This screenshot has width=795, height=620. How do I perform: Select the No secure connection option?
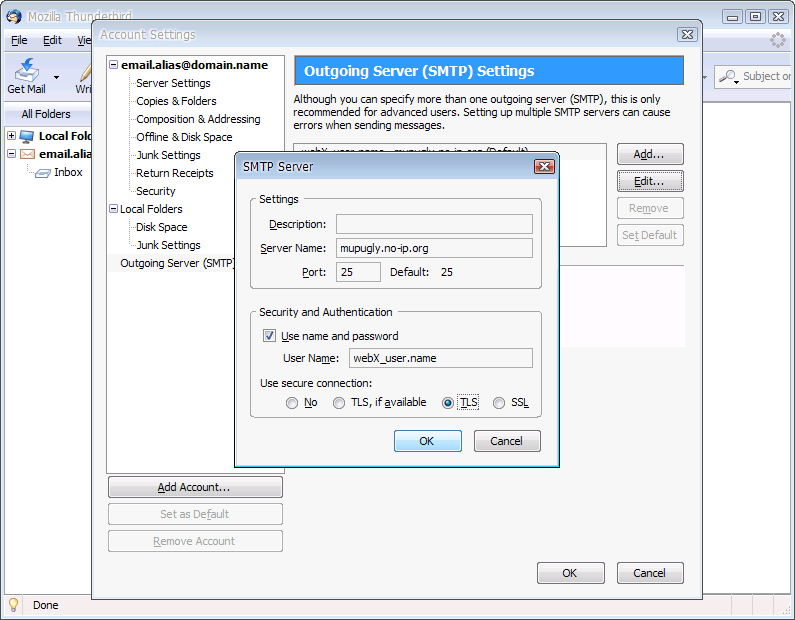pos(292,403)
